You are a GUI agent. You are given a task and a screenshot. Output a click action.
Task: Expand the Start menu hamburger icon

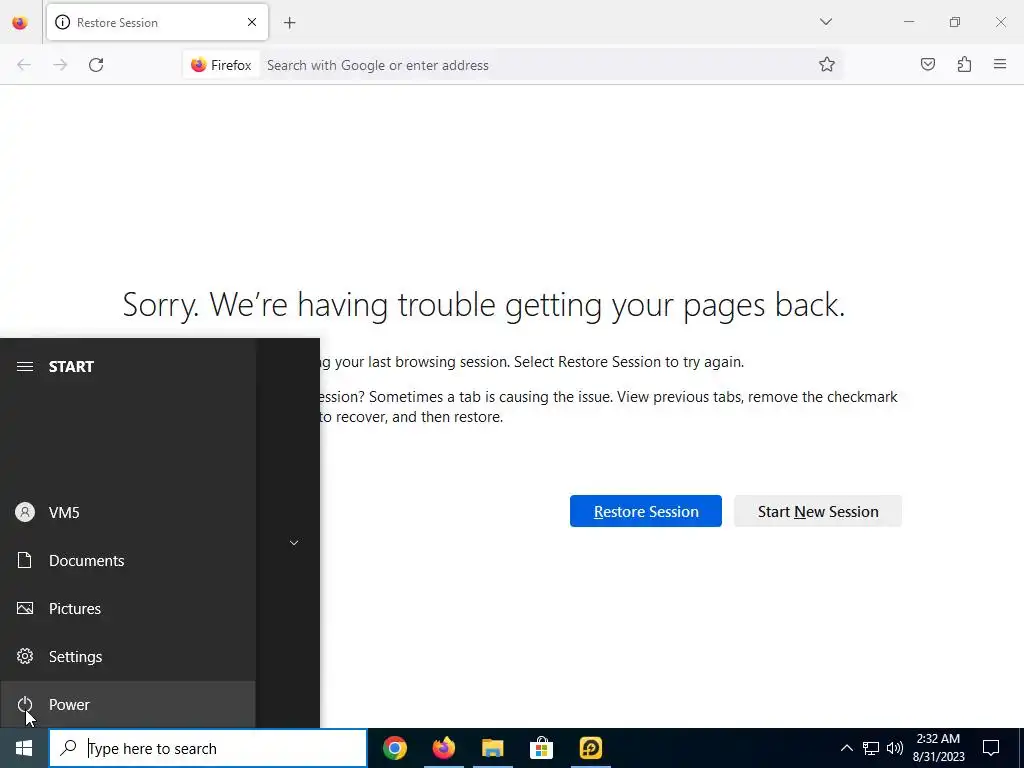[x=25, y=366]
